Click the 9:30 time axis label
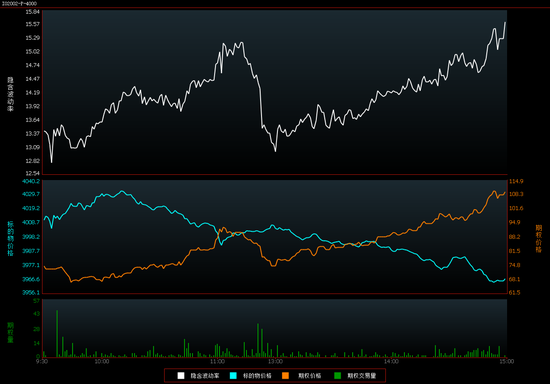Viewport: 550px width, 384px height. [41, 361]
